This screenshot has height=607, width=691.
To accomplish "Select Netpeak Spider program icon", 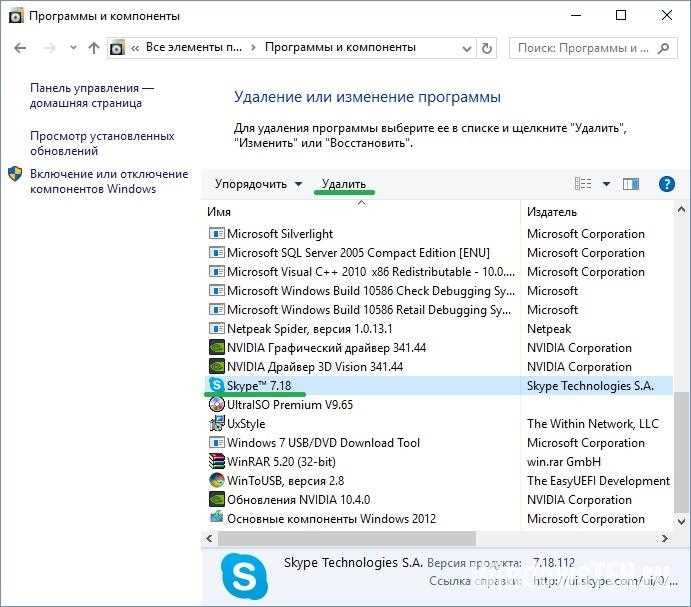I will [216, 328].
